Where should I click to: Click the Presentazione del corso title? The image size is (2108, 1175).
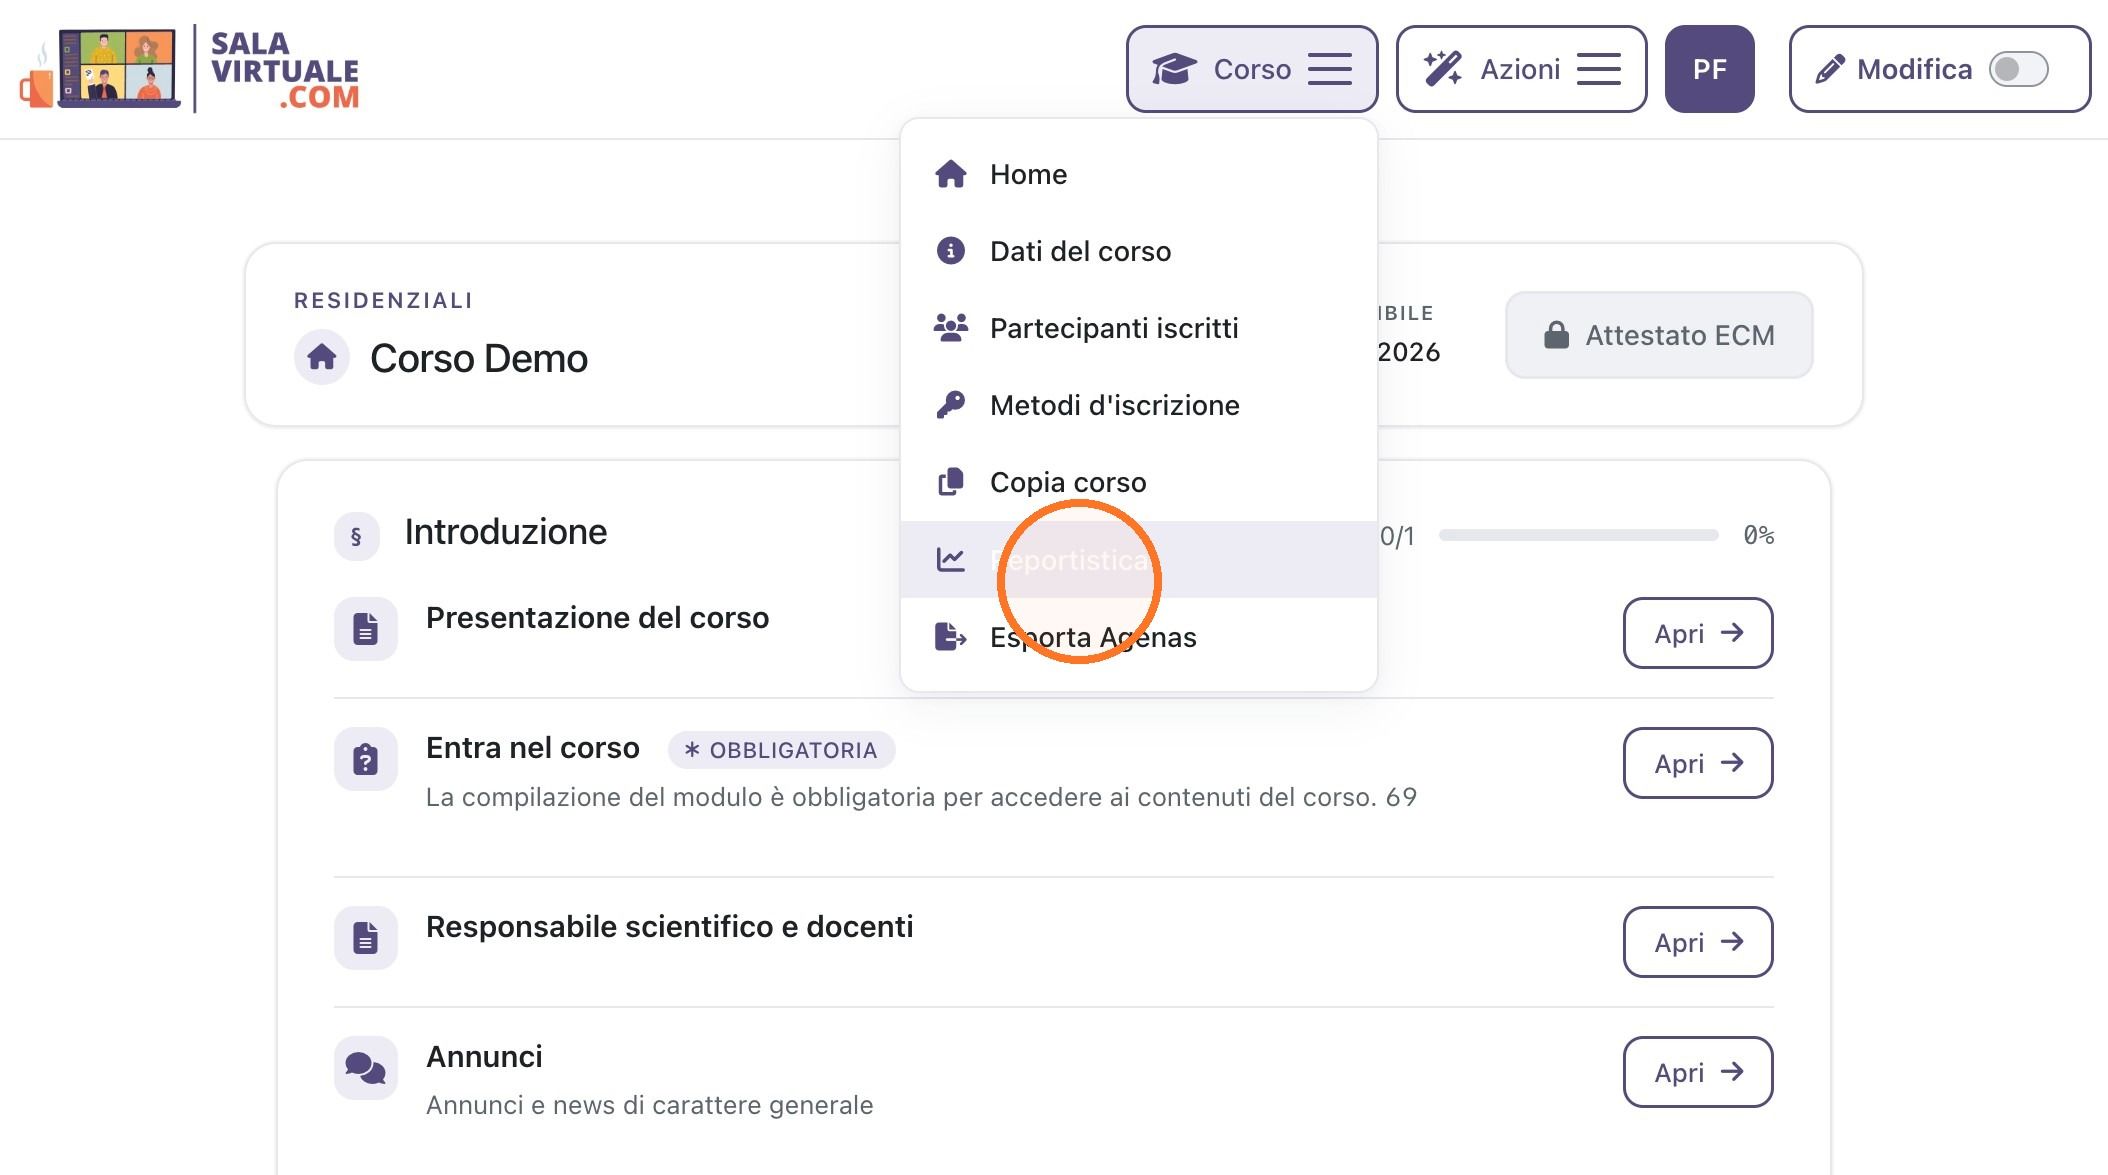pyautogui.click(x=597, y=618)
